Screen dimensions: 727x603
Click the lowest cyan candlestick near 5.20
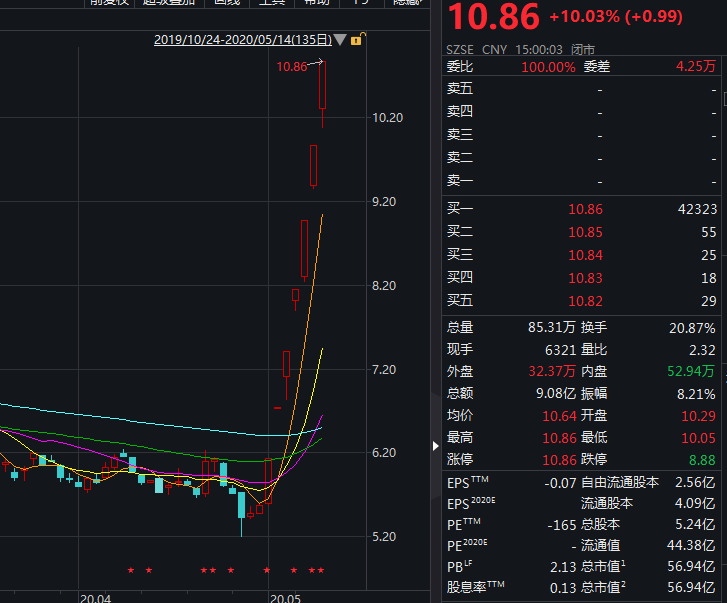click(241, 503)
